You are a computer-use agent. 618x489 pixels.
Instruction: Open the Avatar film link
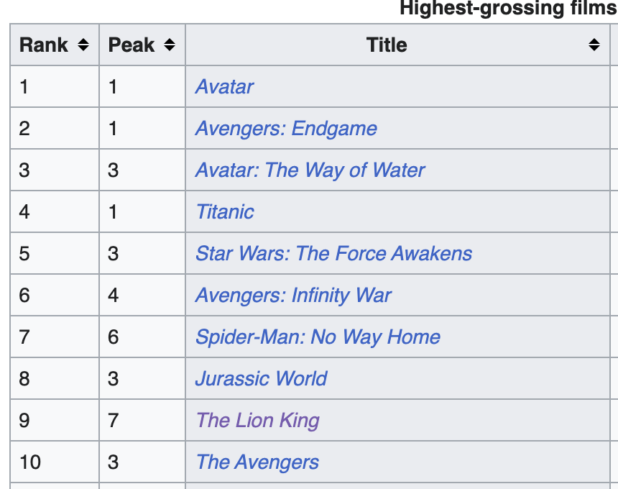click(x=224, y=87)
